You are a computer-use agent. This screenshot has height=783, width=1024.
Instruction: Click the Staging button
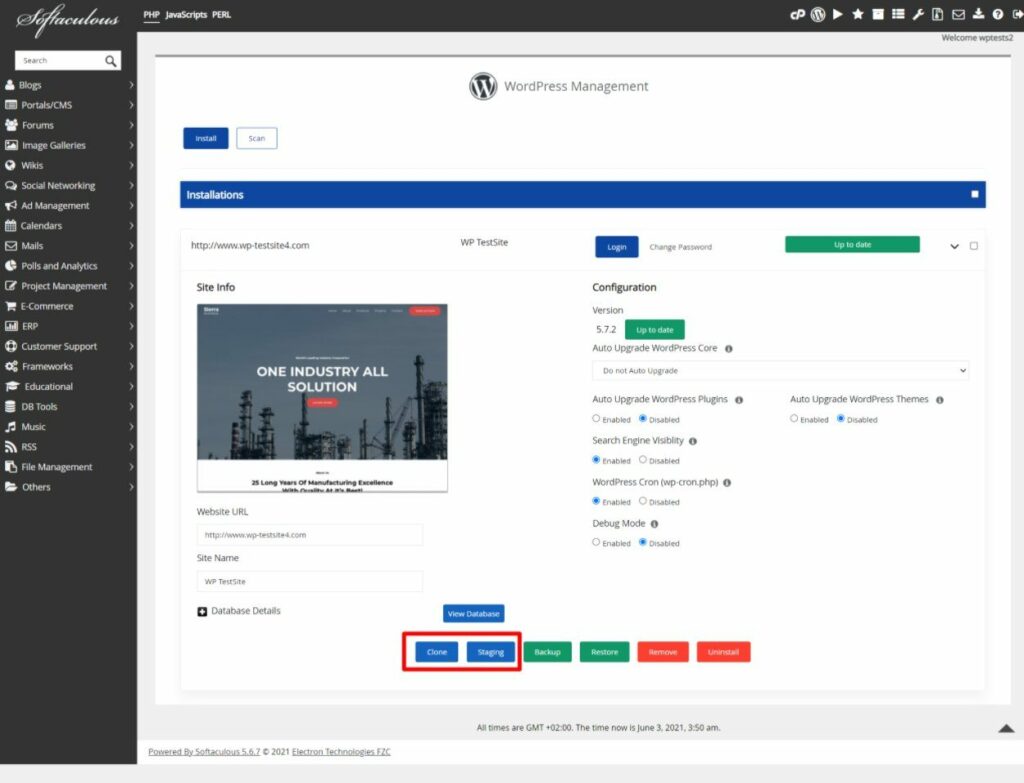coord(490,652)
